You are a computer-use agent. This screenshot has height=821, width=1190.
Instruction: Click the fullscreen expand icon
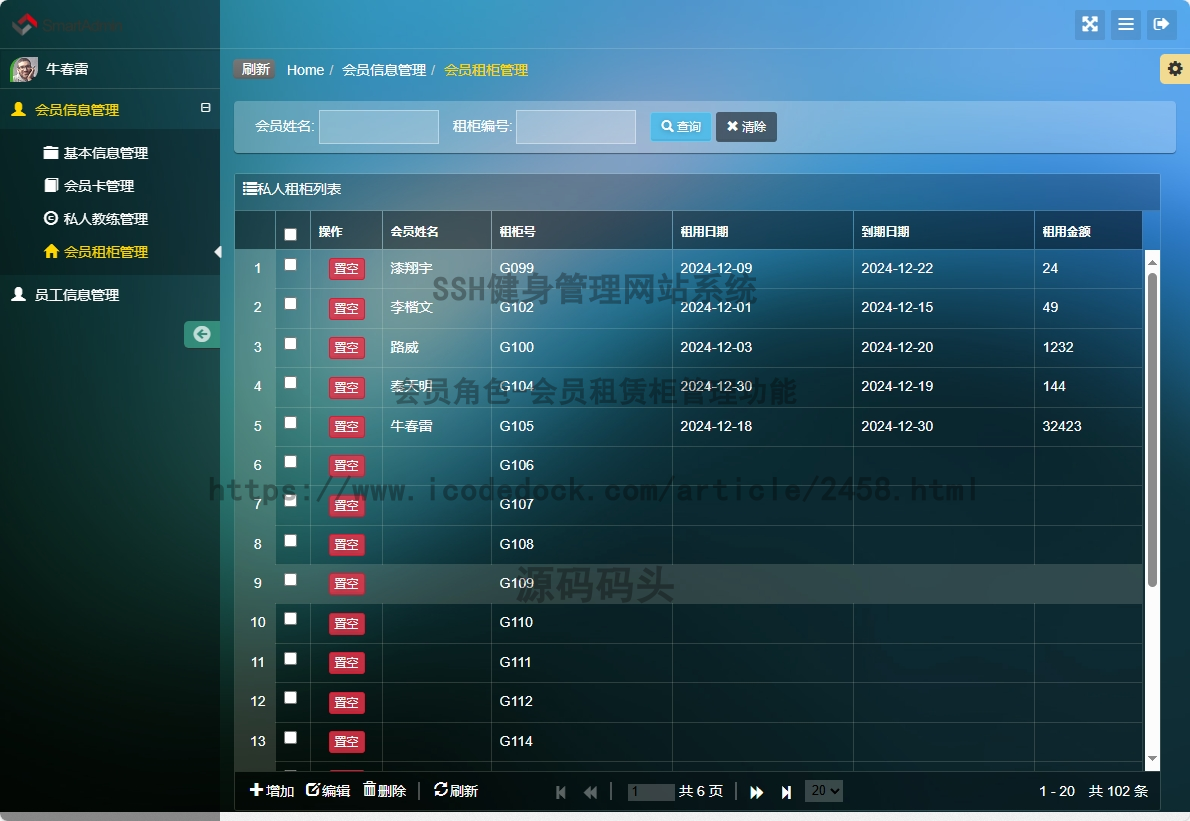click(1090, 24)
